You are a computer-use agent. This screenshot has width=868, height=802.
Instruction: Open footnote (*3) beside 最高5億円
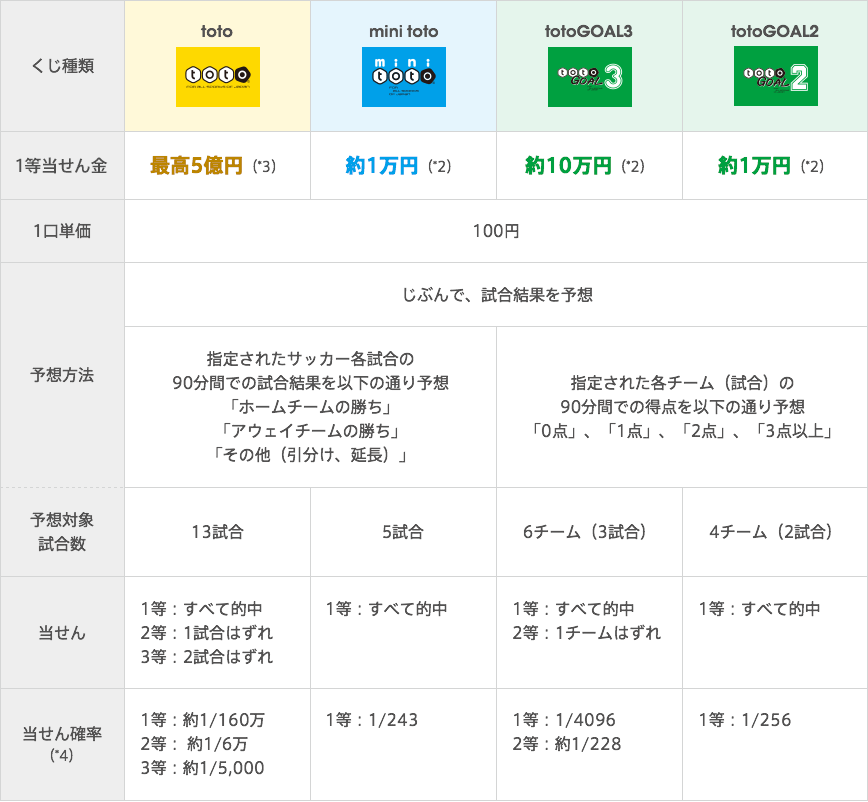point(263,167)
